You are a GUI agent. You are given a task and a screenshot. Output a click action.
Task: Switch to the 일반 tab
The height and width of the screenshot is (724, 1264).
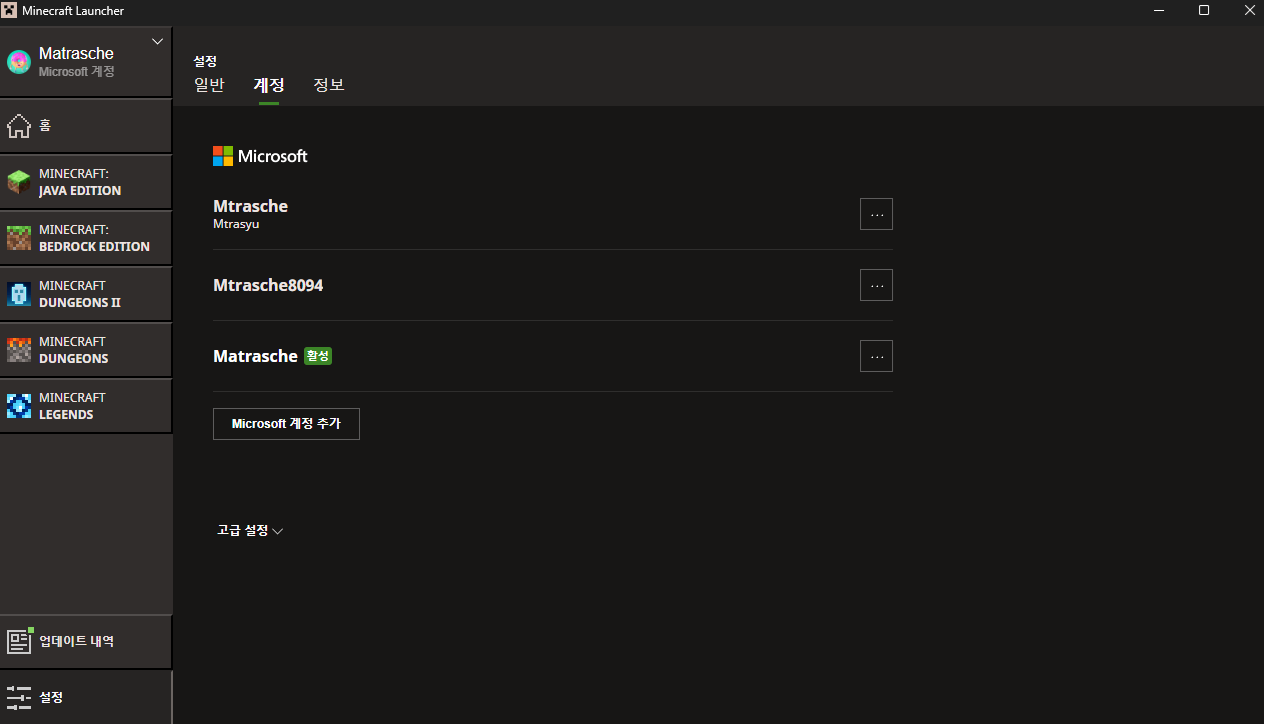[209, 85]
